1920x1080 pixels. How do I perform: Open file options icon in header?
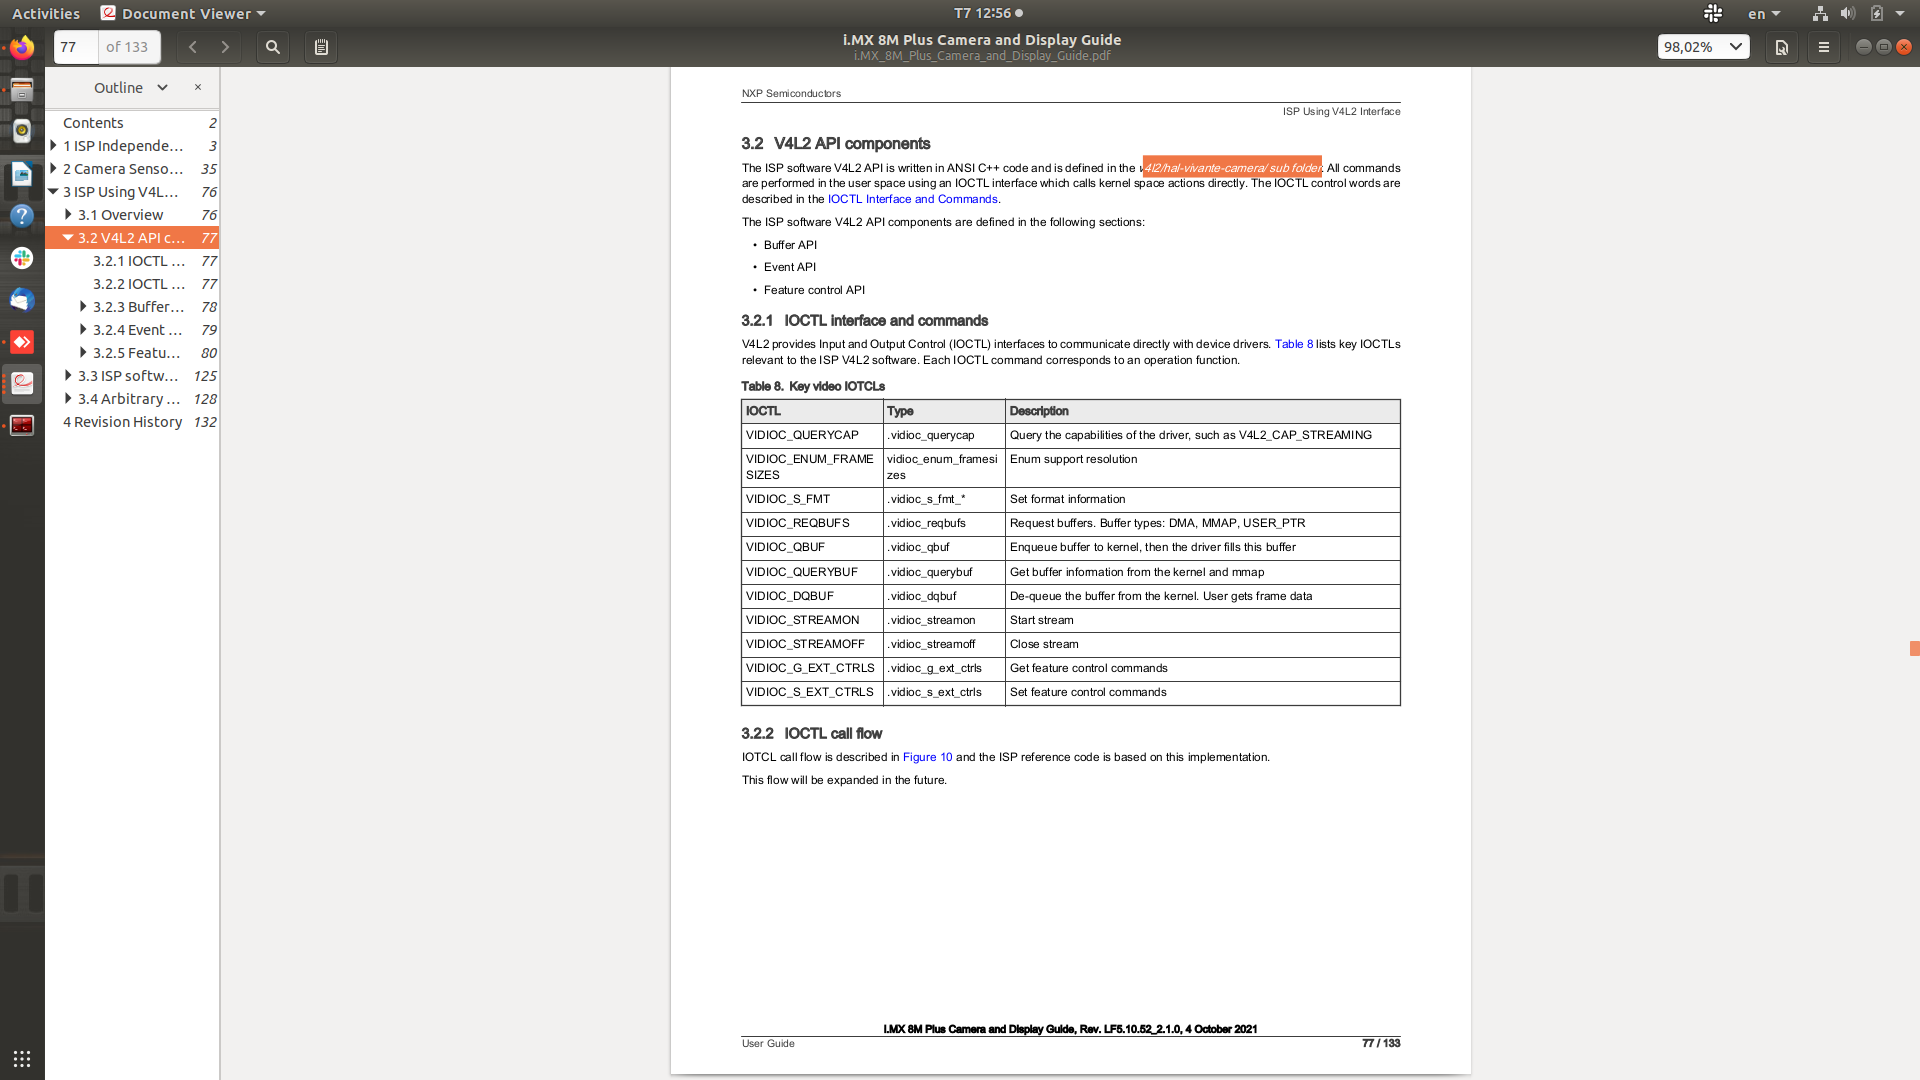click(x=1781, y=47)
